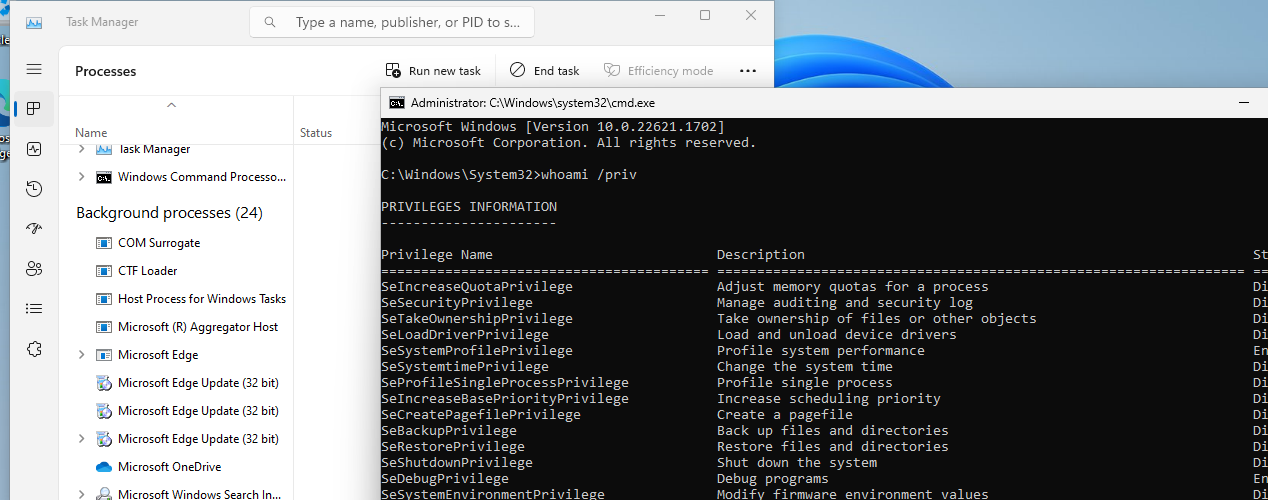
Task: Collapse the column header chevron above Name
Action: (171, 105)
